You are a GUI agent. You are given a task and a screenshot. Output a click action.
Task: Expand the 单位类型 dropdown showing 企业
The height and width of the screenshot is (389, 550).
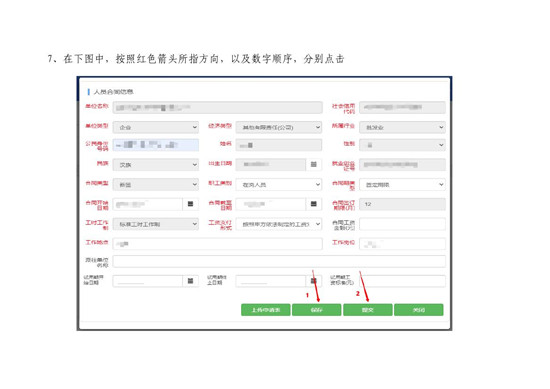[x=156, y=127]
